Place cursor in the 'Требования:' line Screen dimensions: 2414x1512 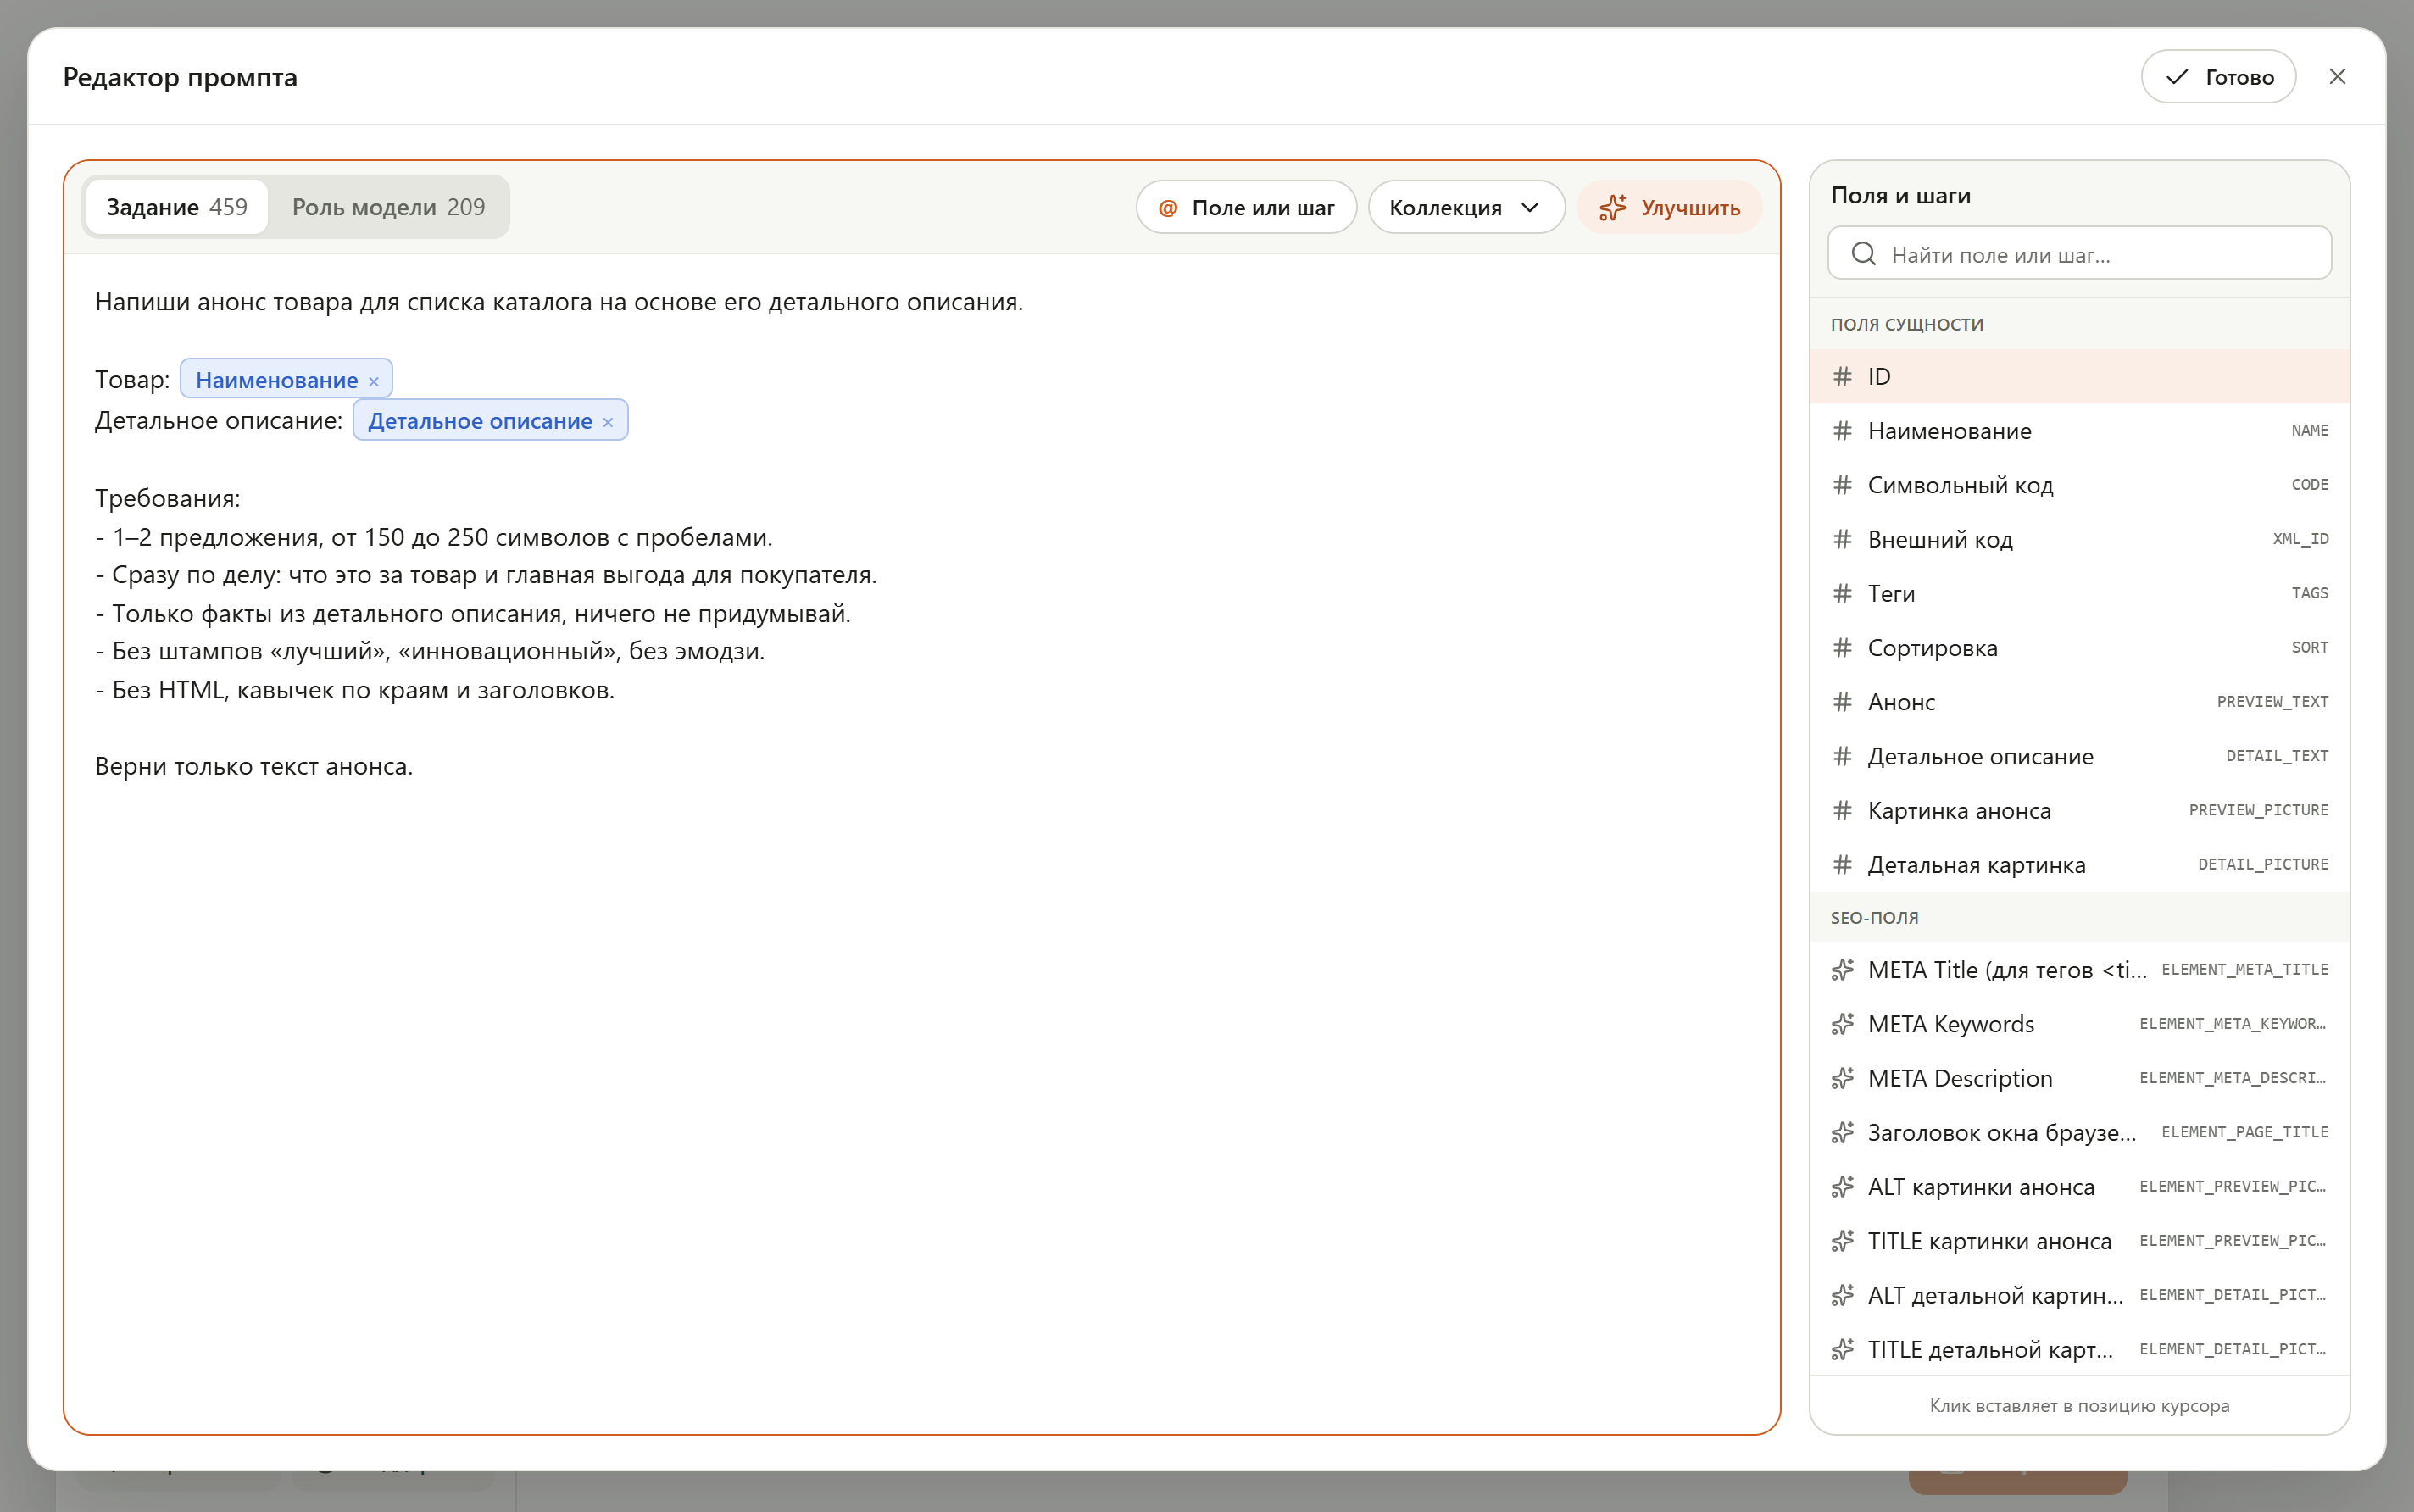point(167,498)
